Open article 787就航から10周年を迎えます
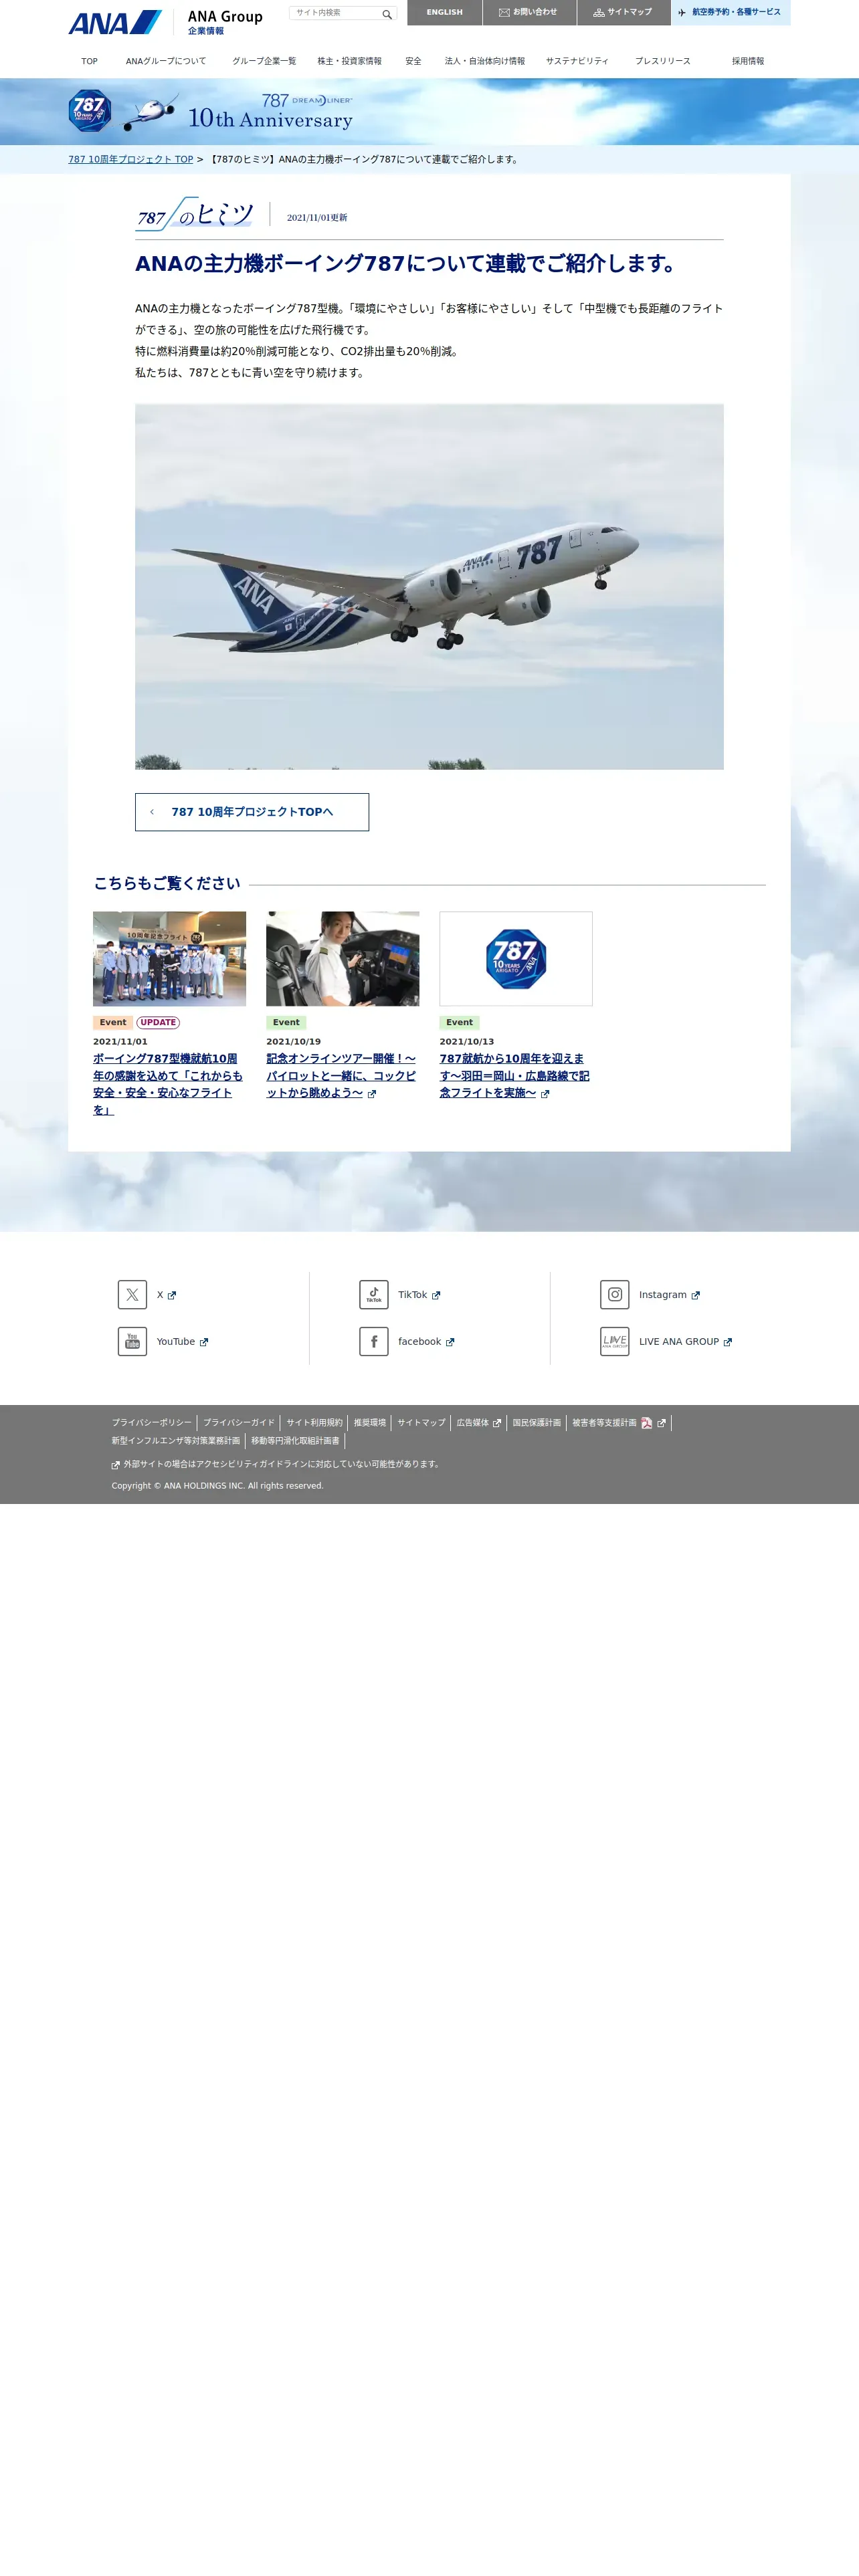Screen dimensions: 859x2576 point(515,1076)
